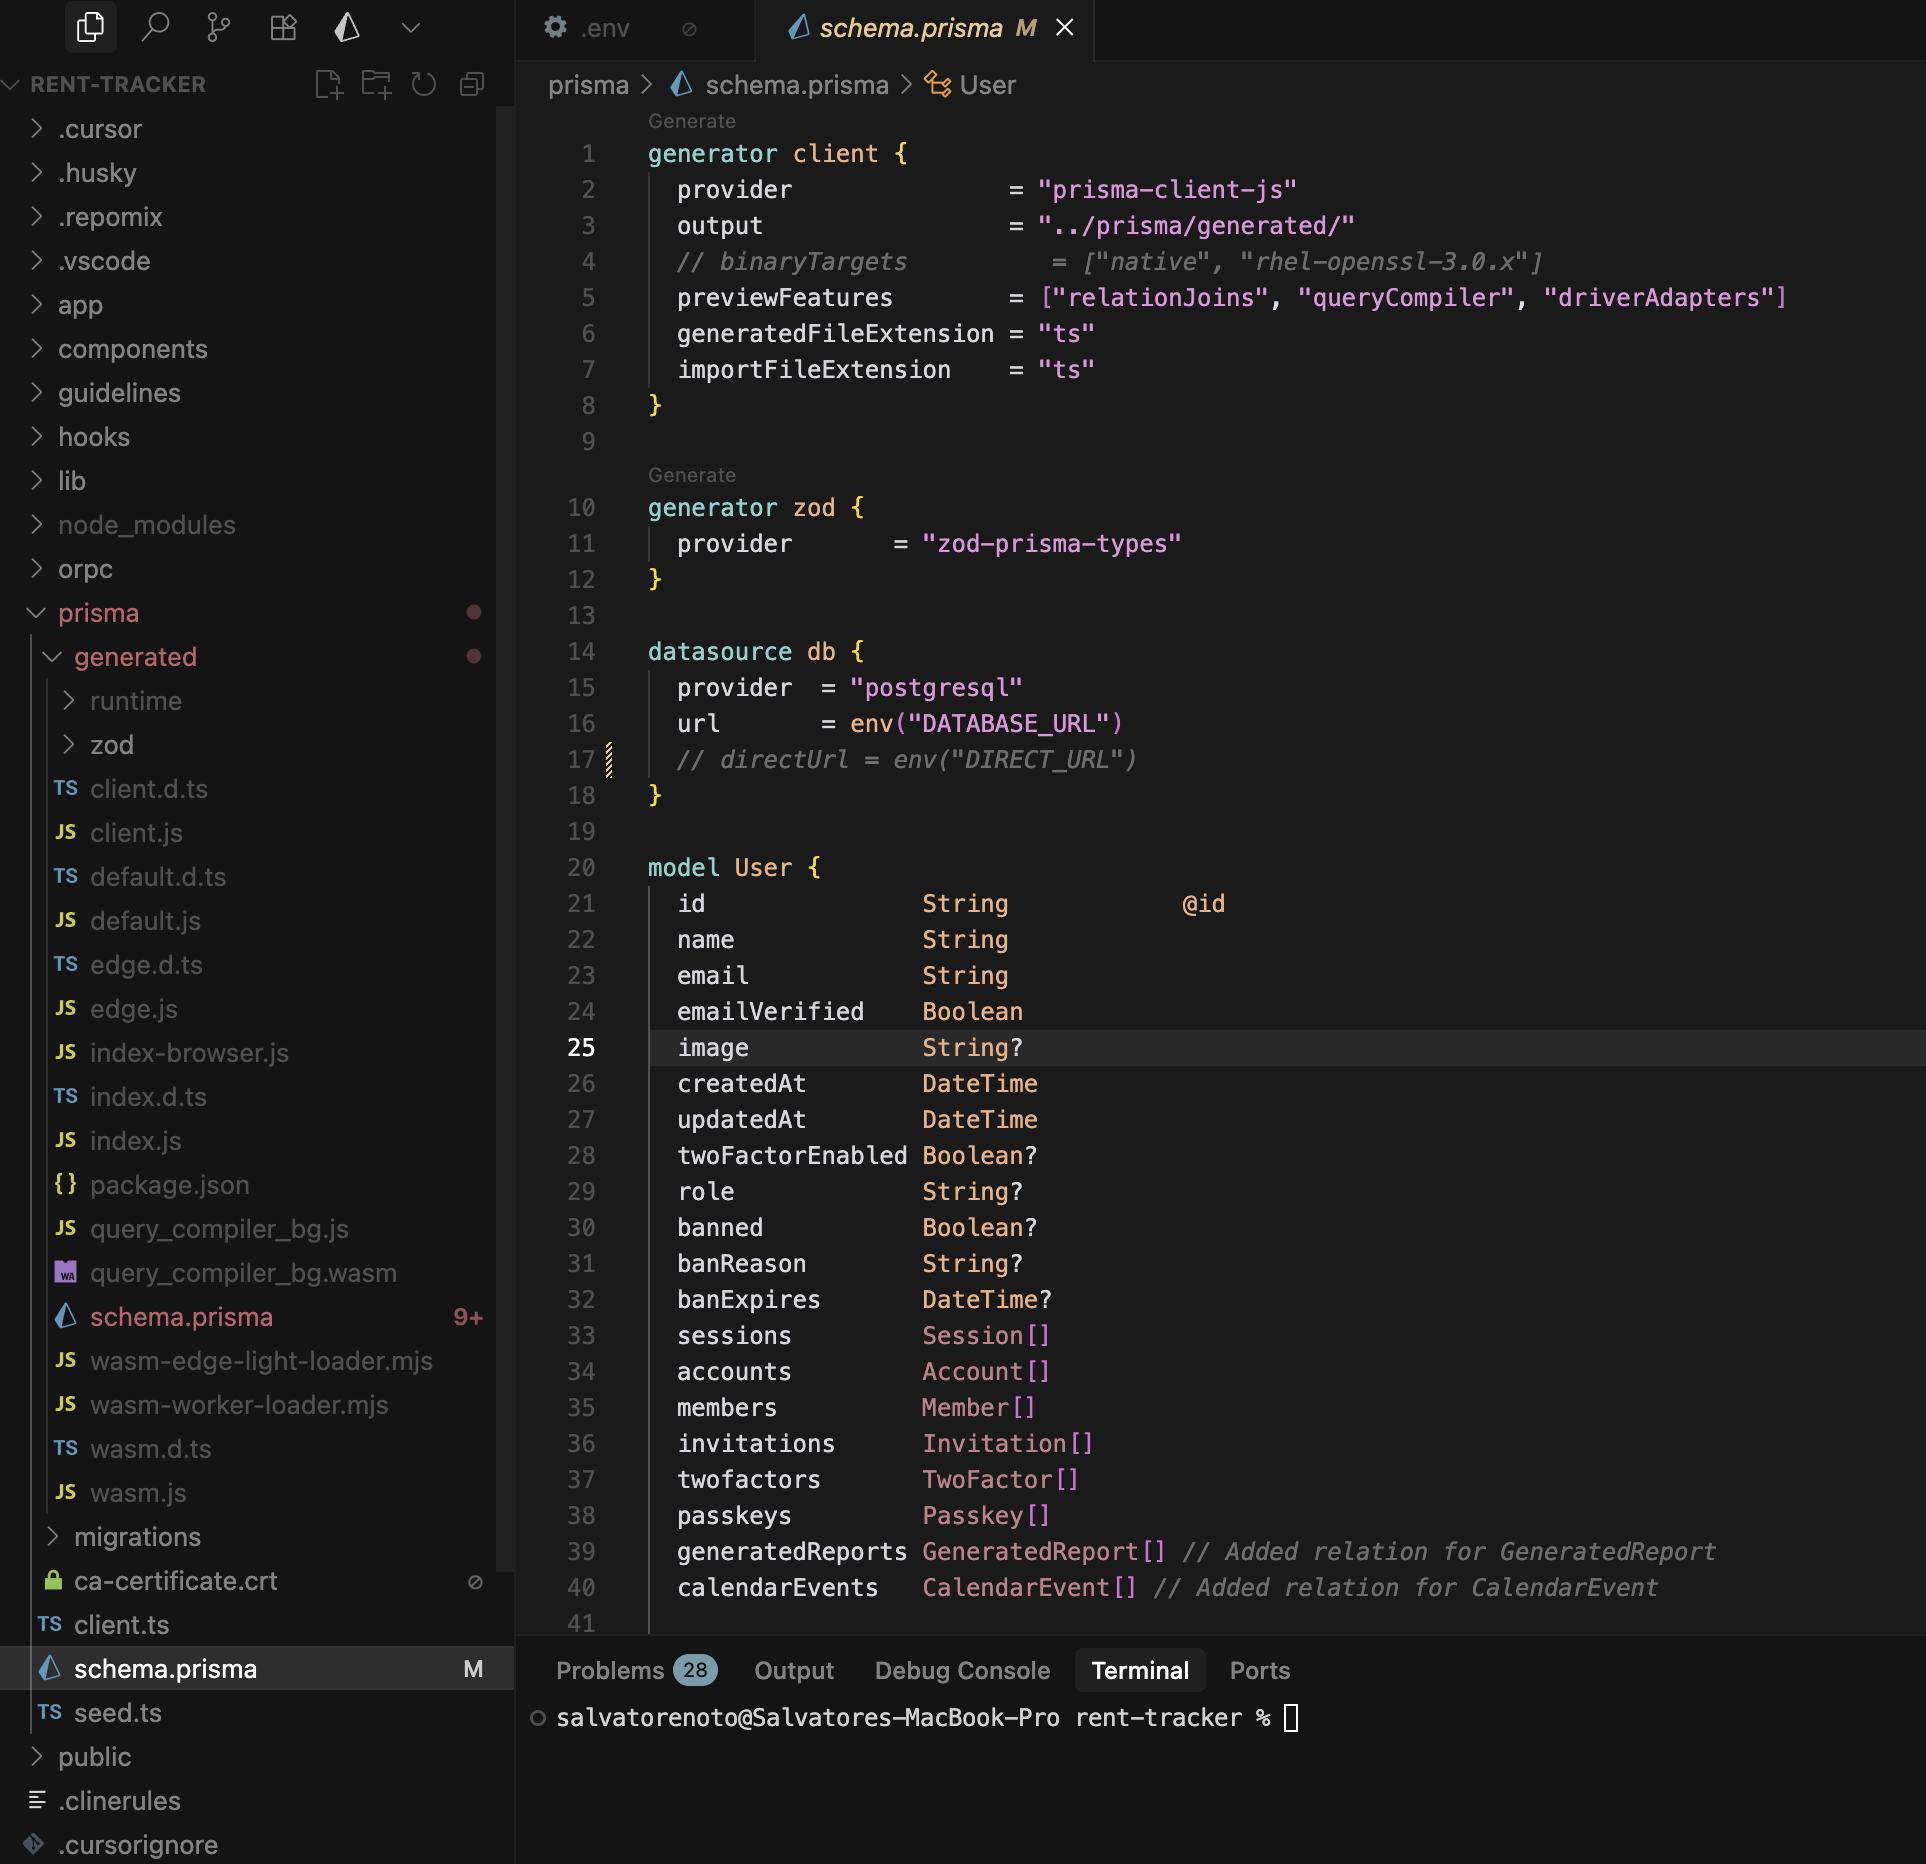Click the User breadcrumb item
Image resolution: width=1926 pixels, height=1864 pixels.
986,85
